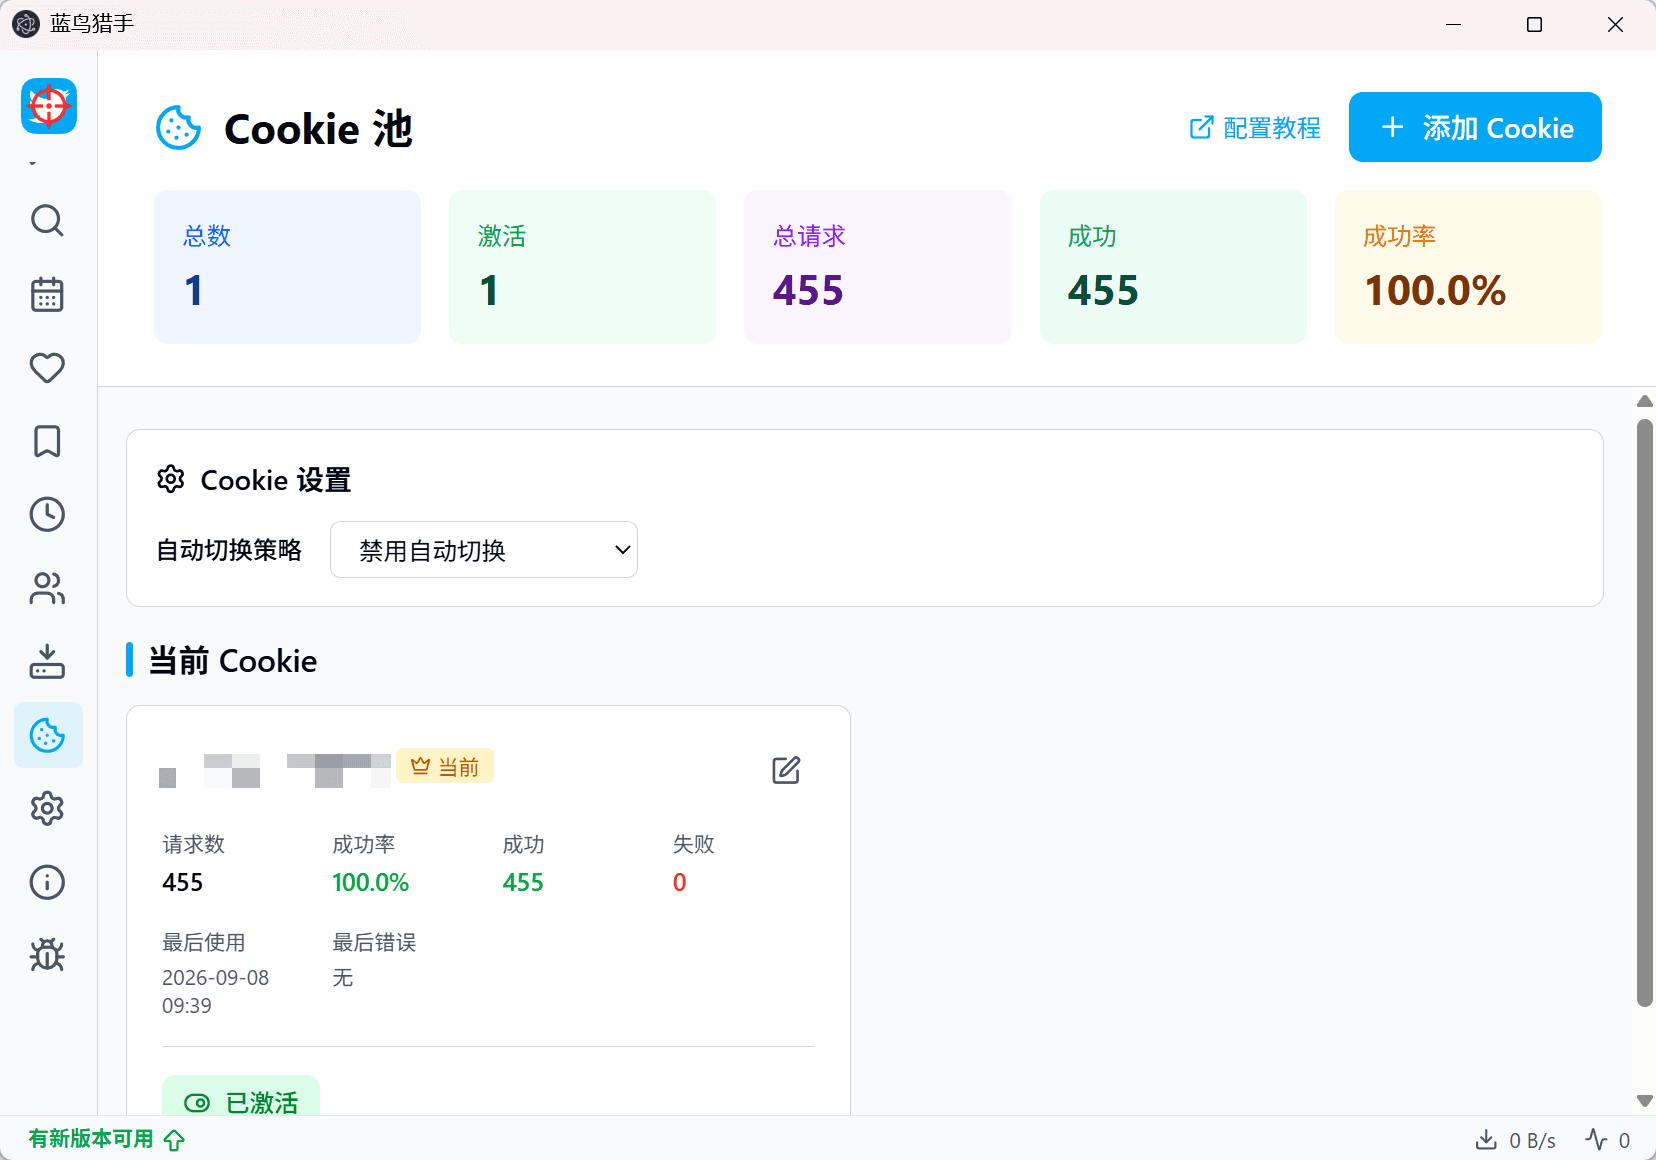Viewport: 1656px width, 1160px height.
Task: Click the scrollbar down arrow
Action: 1644,1101
